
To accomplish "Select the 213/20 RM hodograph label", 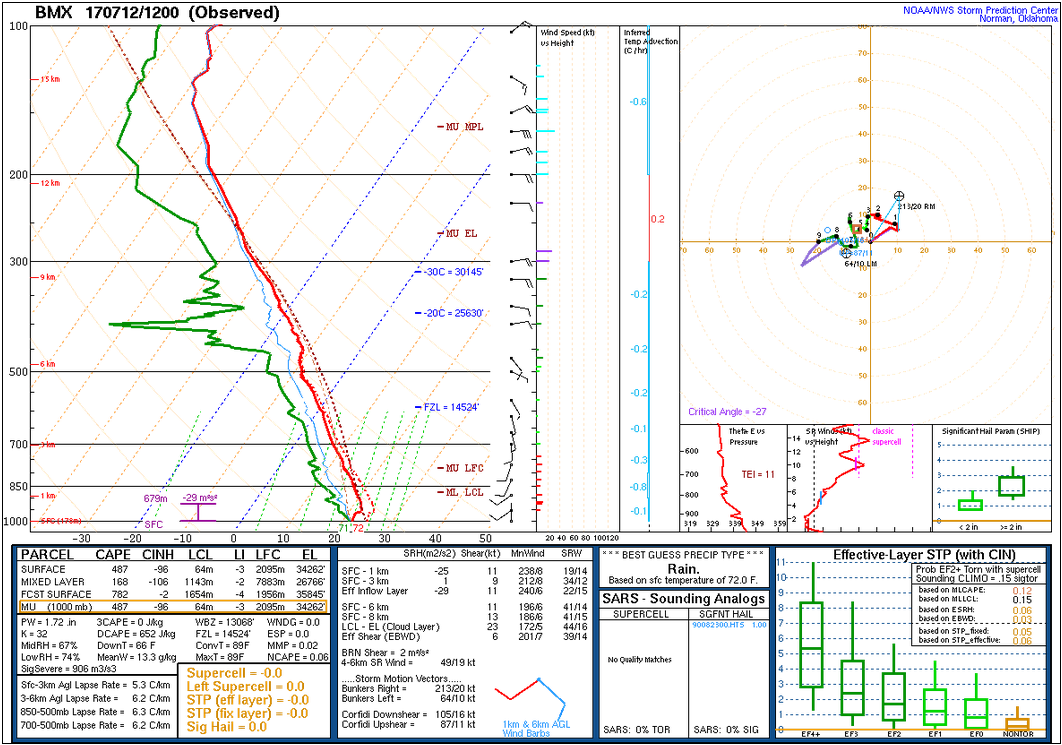I will pos(916,207).
